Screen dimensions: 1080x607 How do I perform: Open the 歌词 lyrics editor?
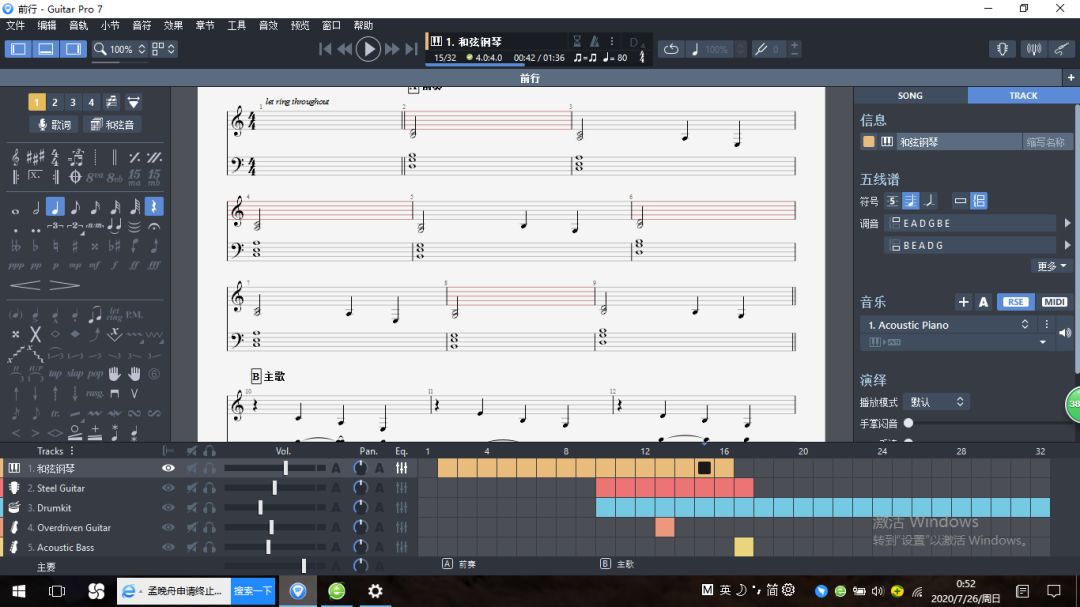tap(54, 125)
